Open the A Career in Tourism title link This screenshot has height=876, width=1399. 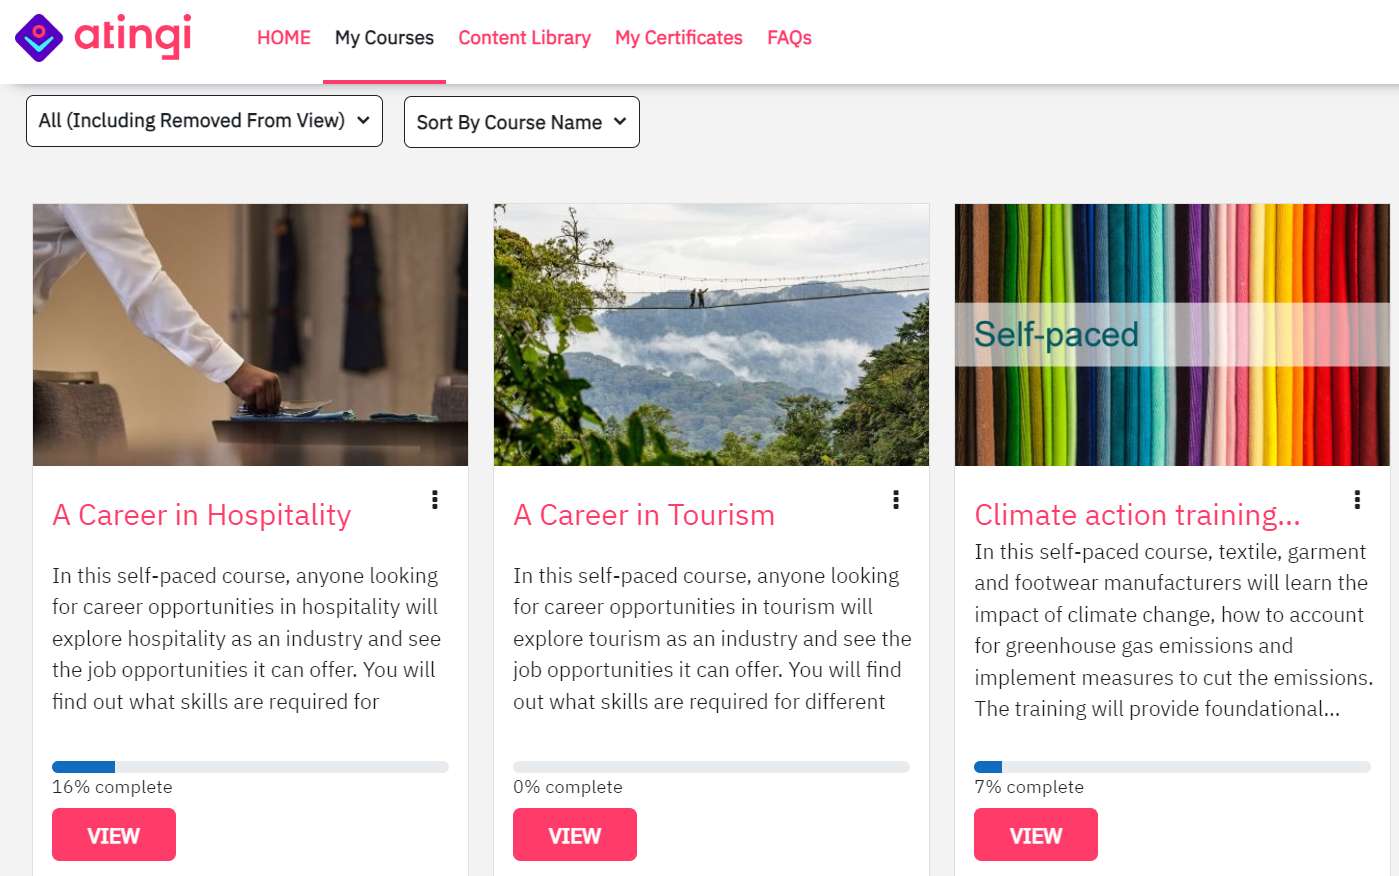[x=644, y=515]
